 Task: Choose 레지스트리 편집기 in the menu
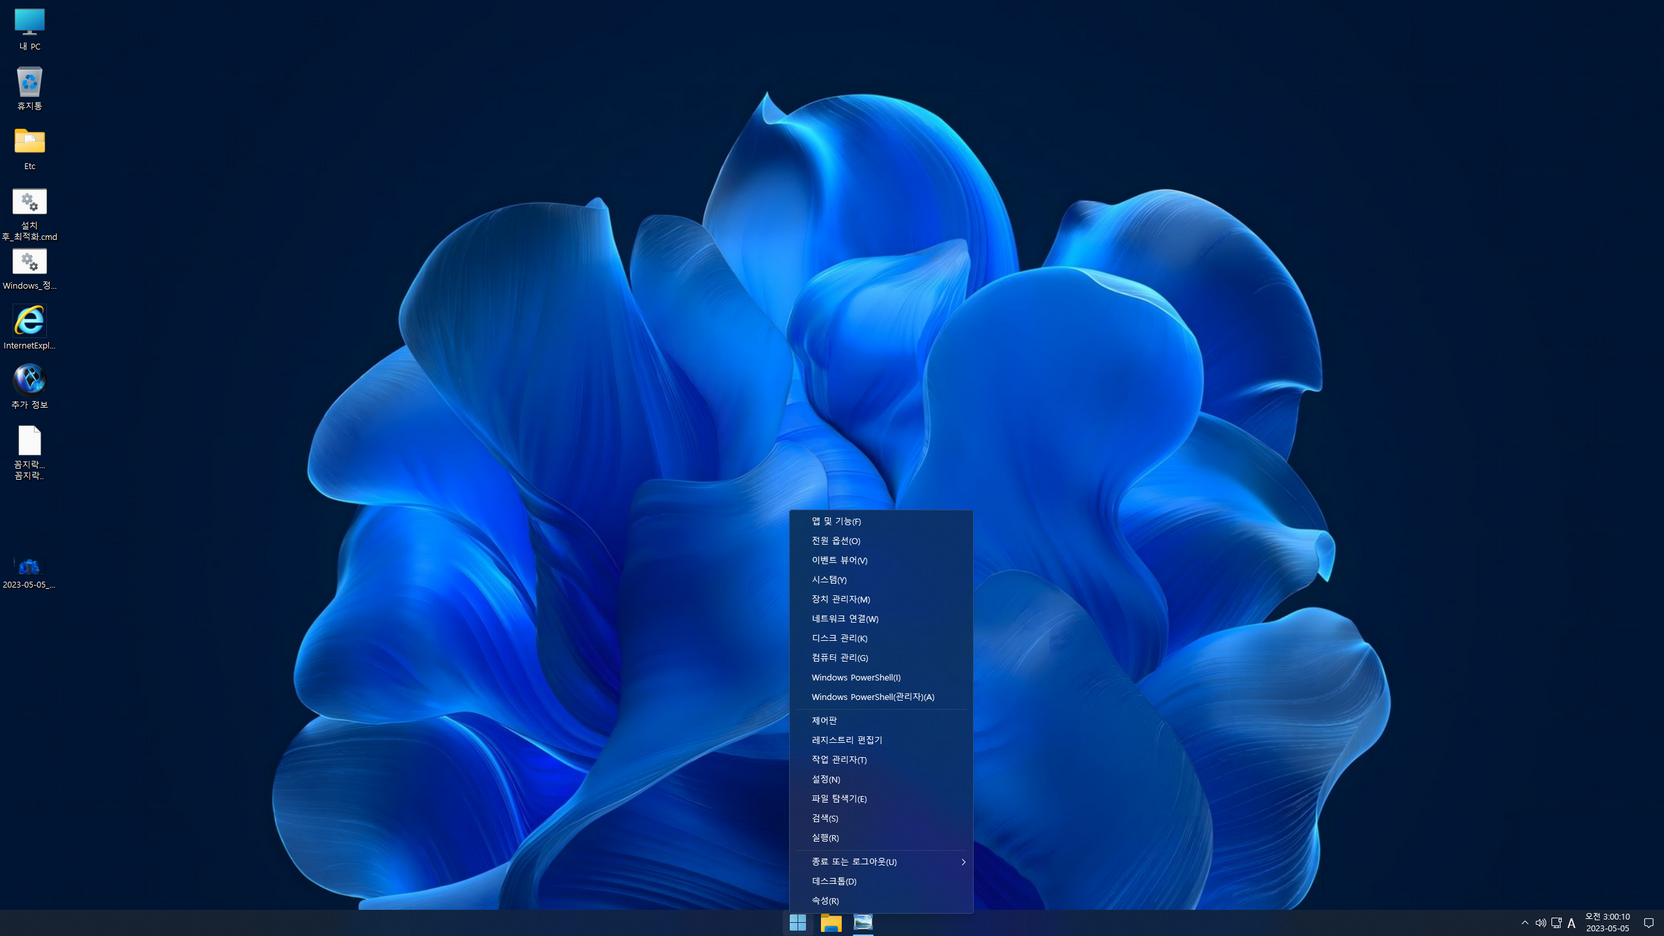click(x=881, y=740)
